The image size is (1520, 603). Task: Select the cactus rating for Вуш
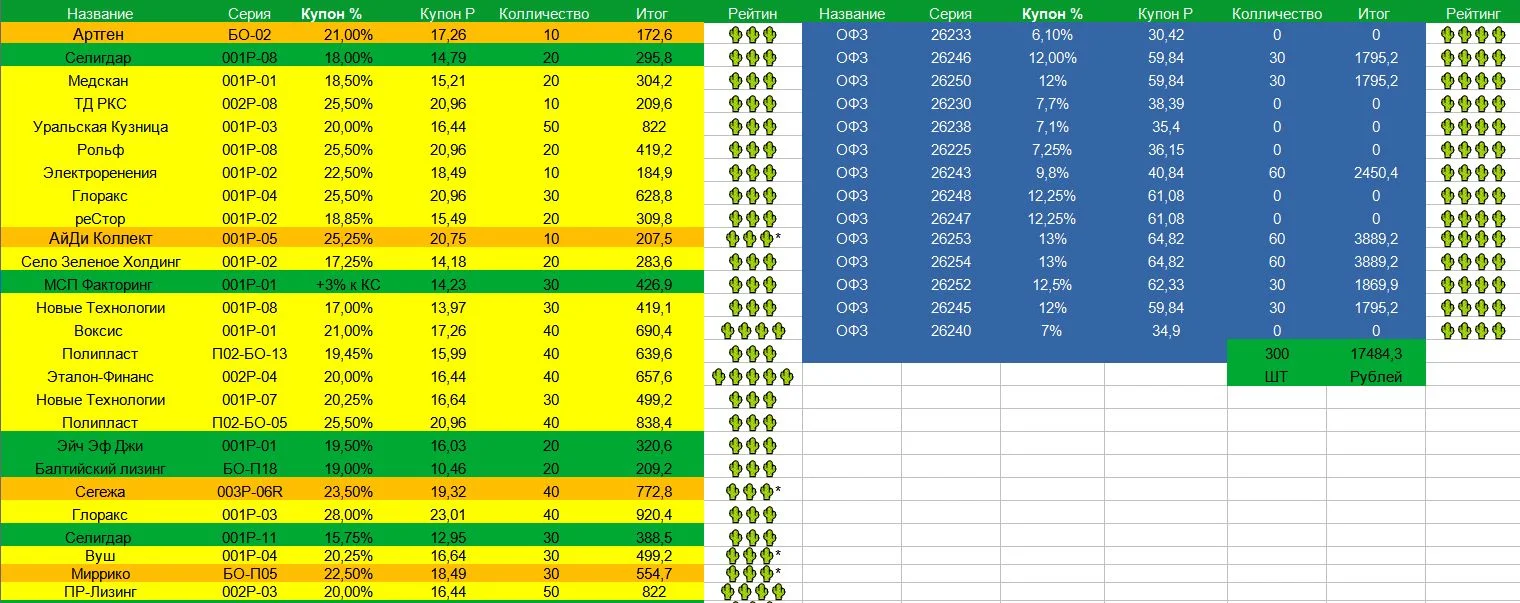point(753,555)
